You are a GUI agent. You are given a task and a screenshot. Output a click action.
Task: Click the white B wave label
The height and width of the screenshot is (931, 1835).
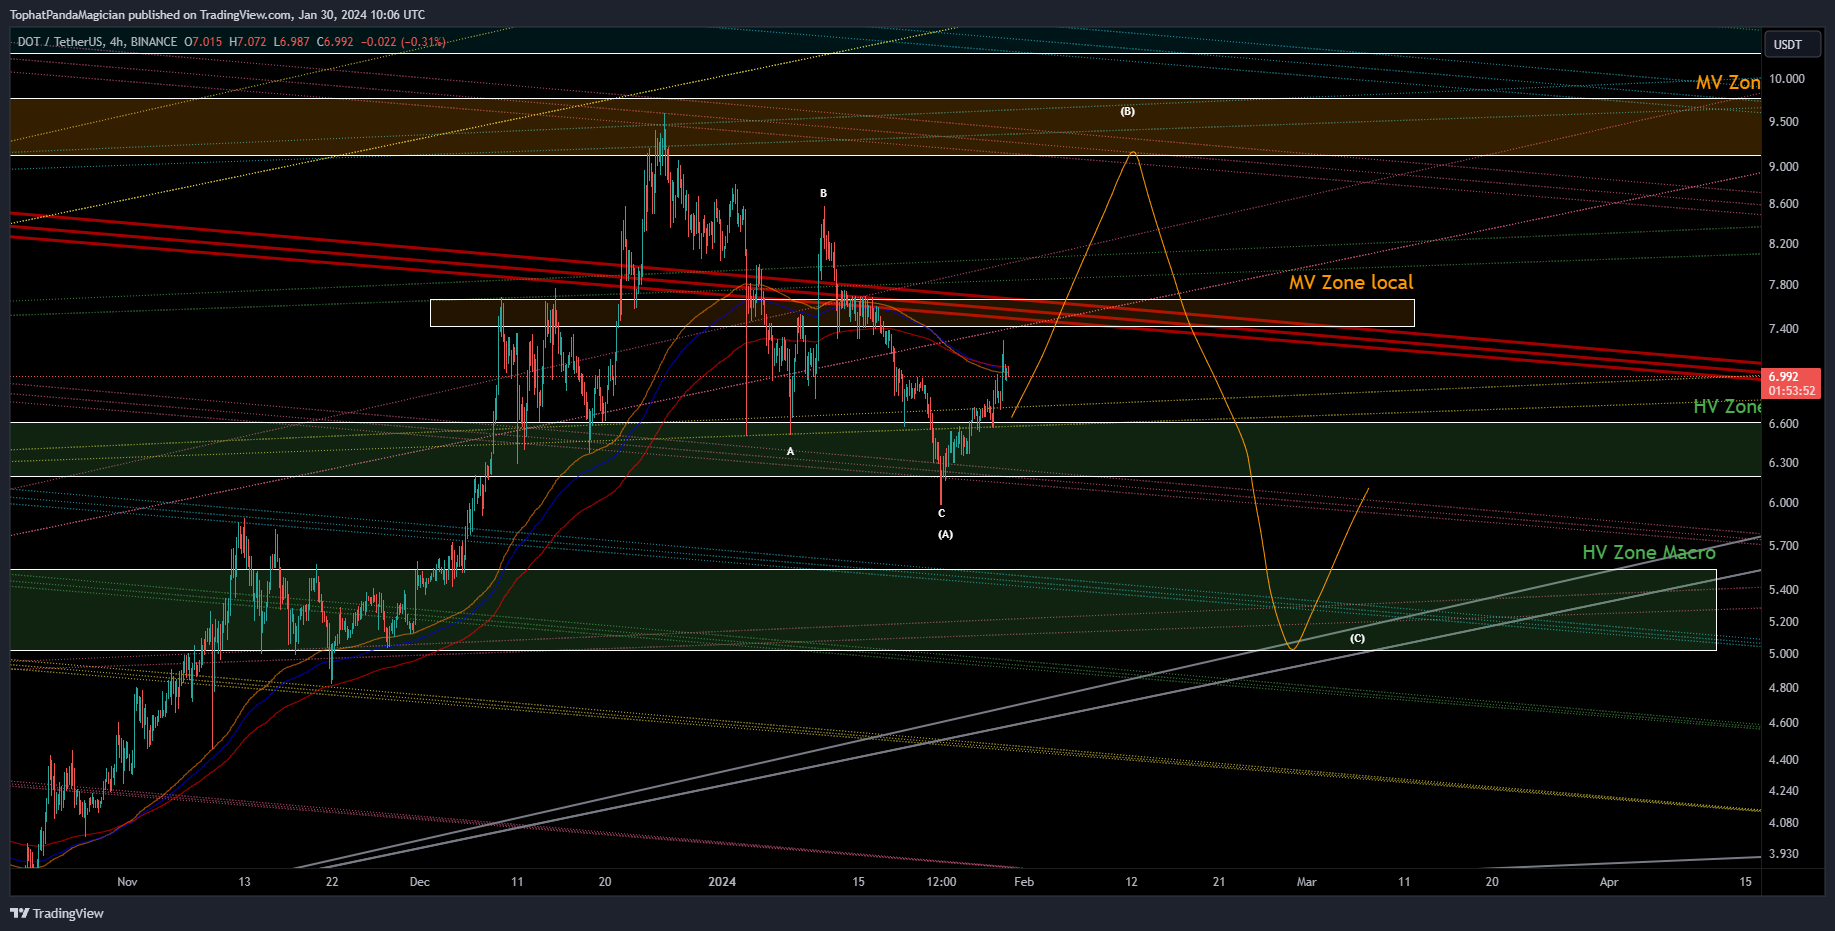coord(823,193)
